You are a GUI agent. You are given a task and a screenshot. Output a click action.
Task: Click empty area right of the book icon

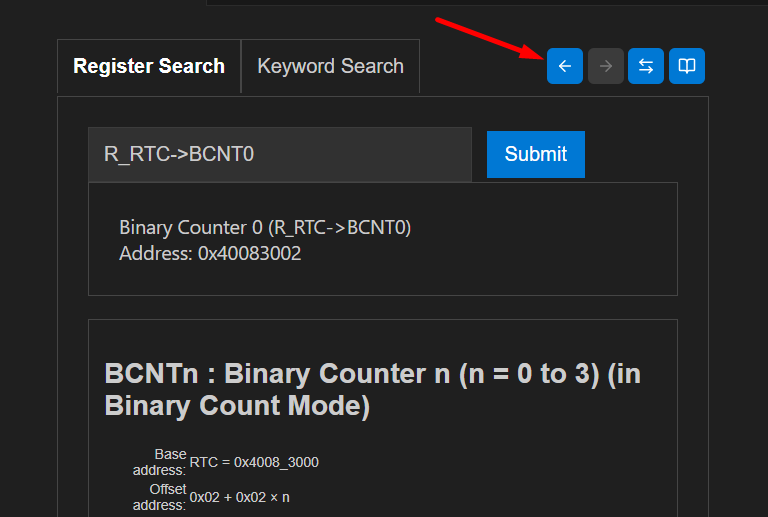pyautogui.click(x=735, y=66)
